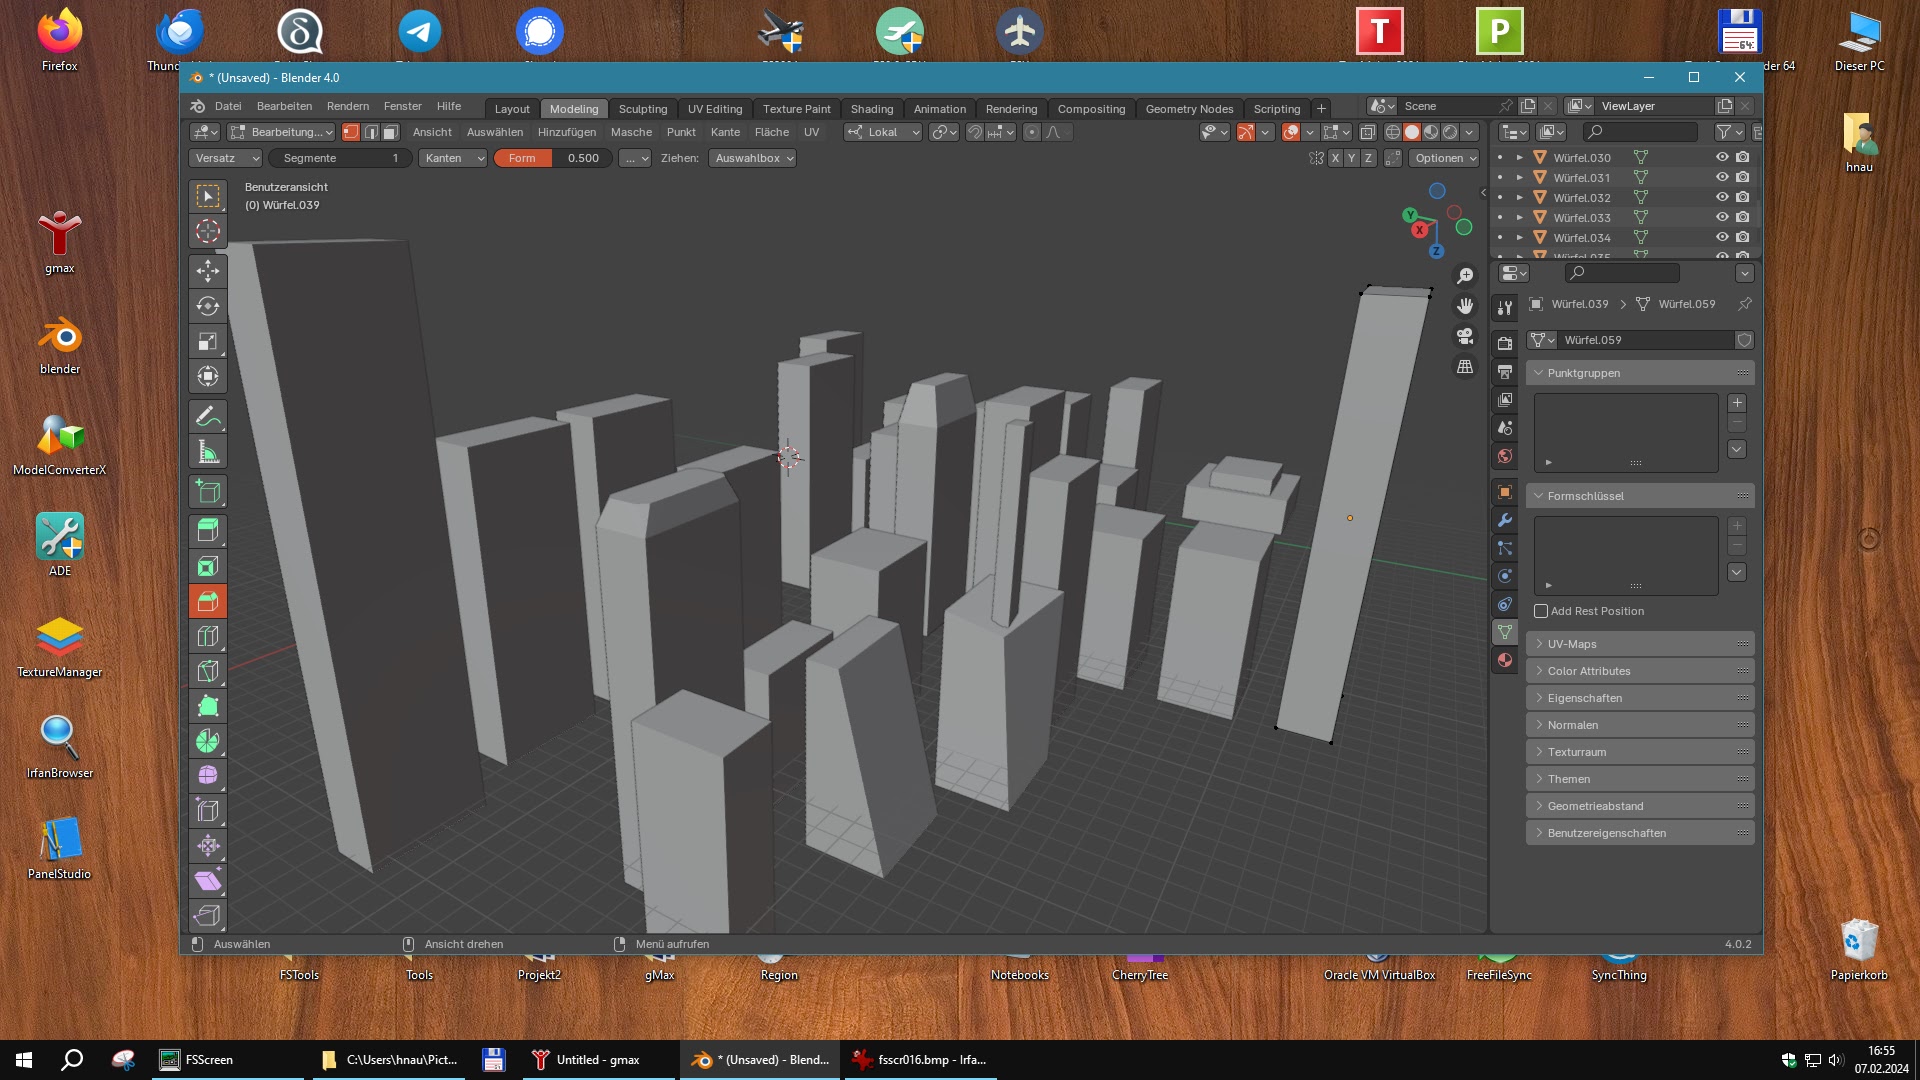Click the zoom view magnifier in viewport
Screen dimensions: 1920x1080
point(1465,276)
